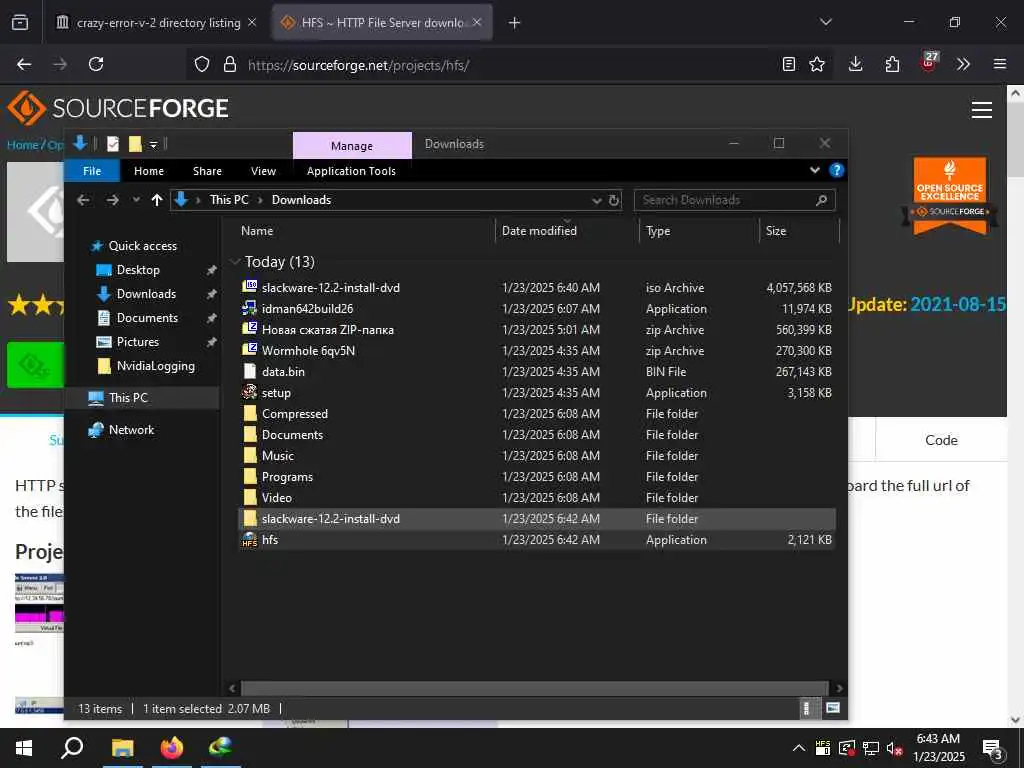
Task: Sort files by the Type column
Action: [x=658, y=231]
